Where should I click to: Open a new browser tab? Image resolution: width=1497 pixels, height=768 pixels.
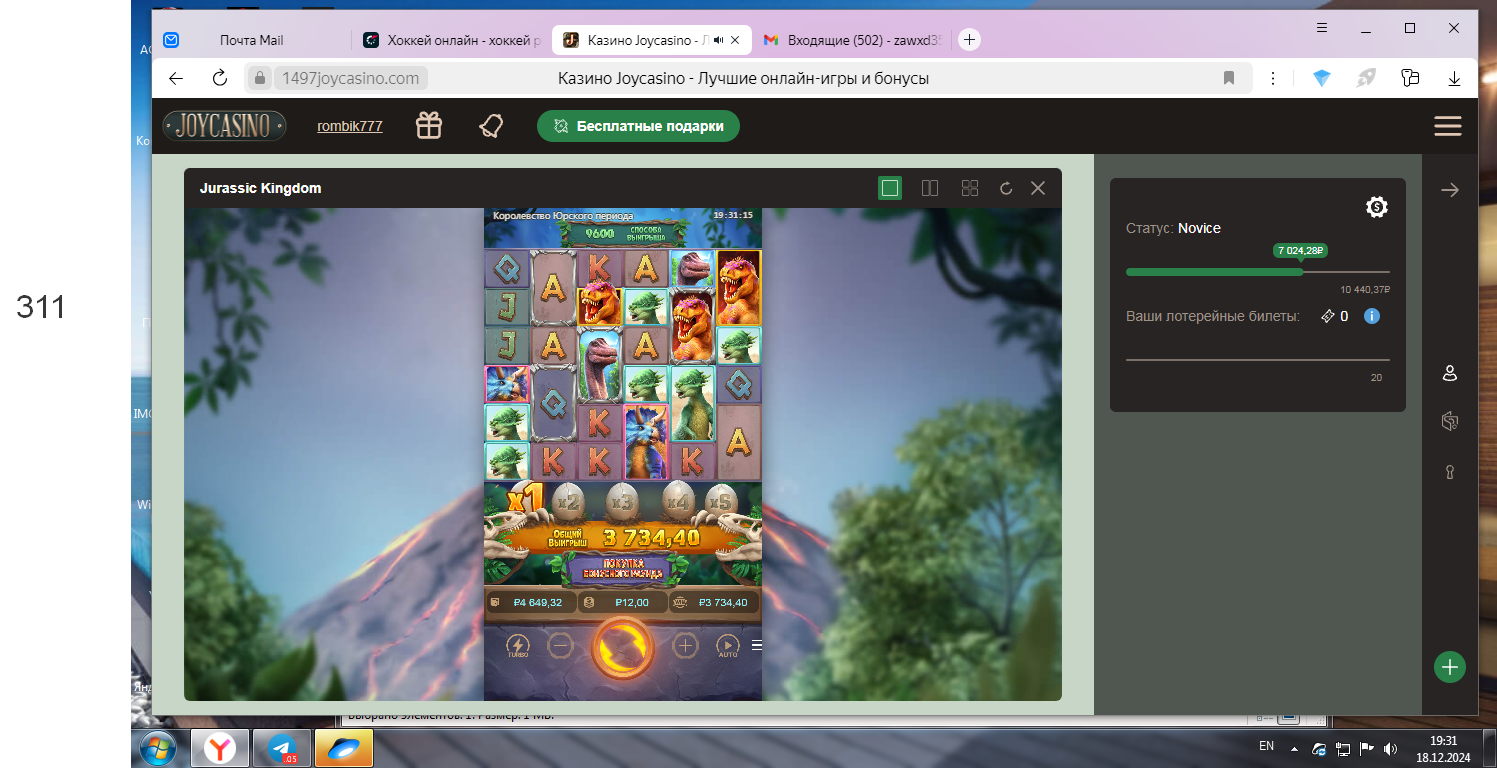[969, 40]
